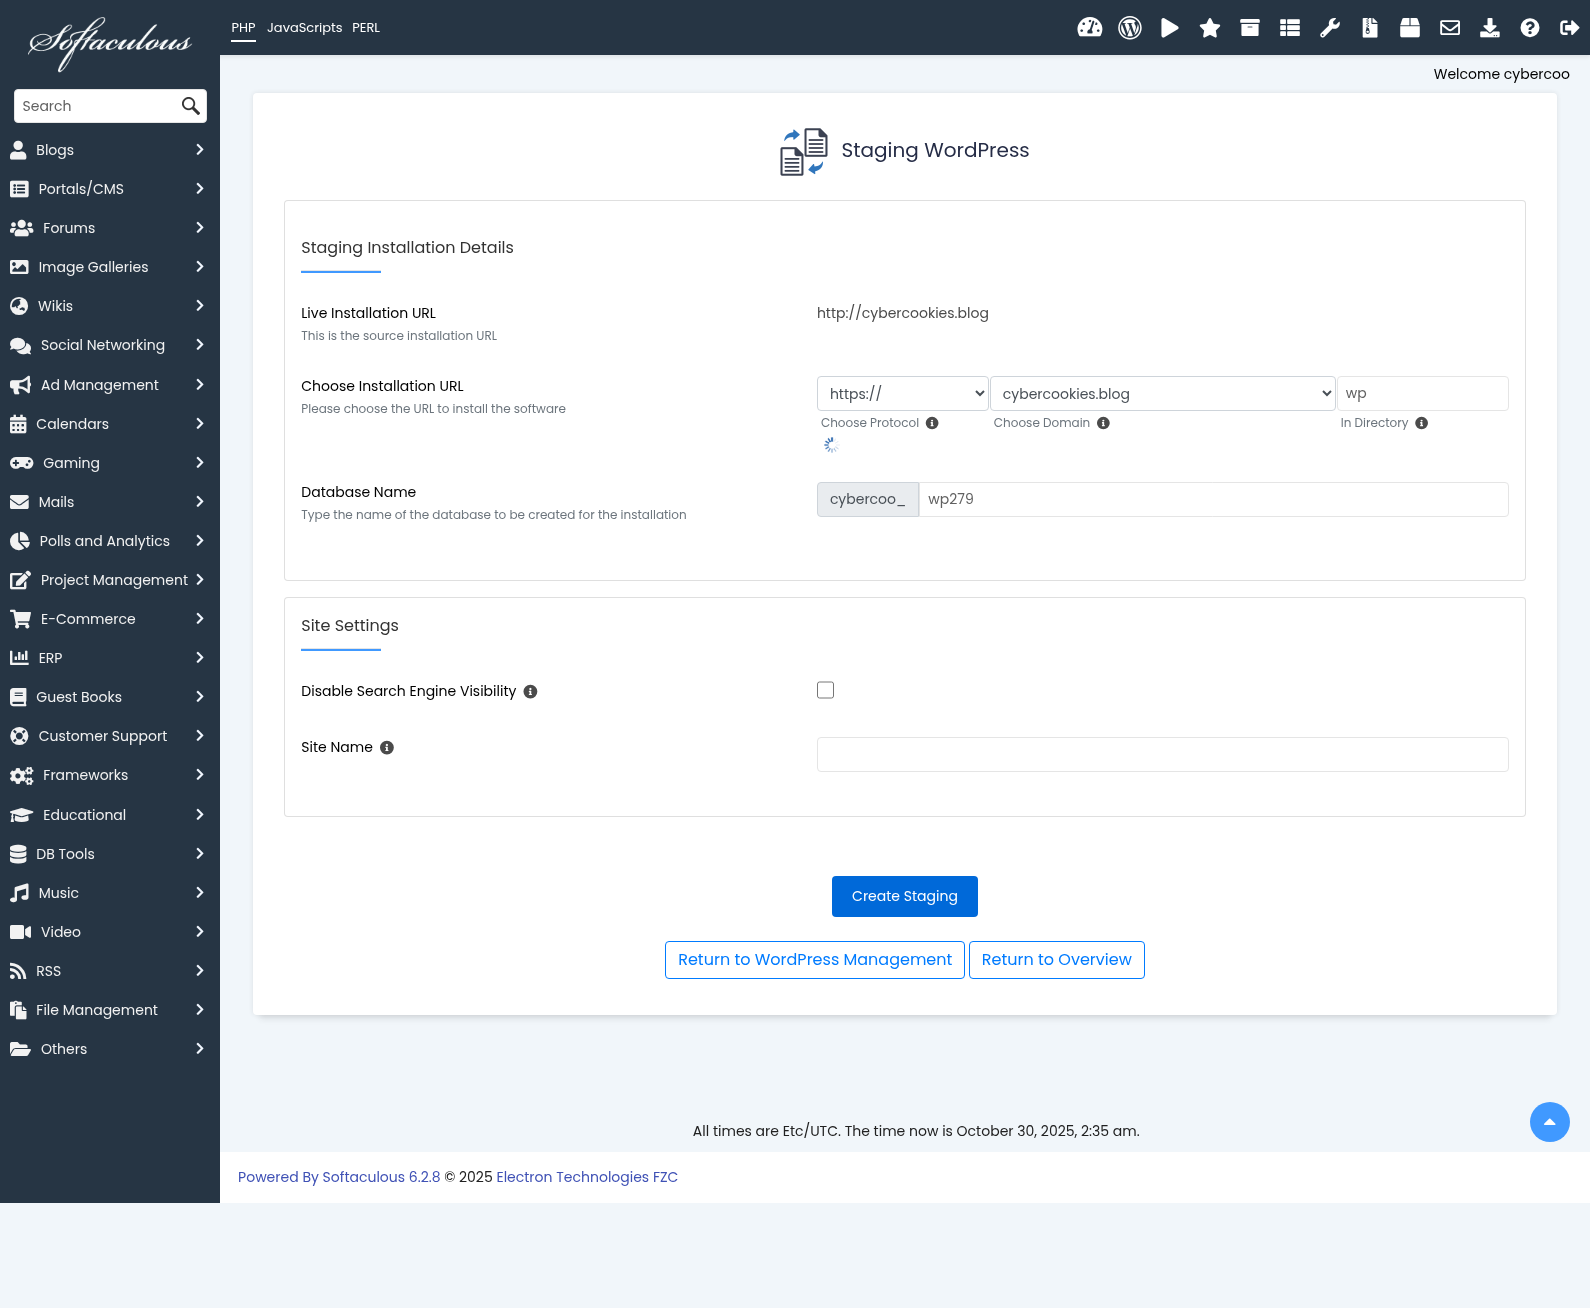Click the Choose Domain info icon

point(1103,423)
